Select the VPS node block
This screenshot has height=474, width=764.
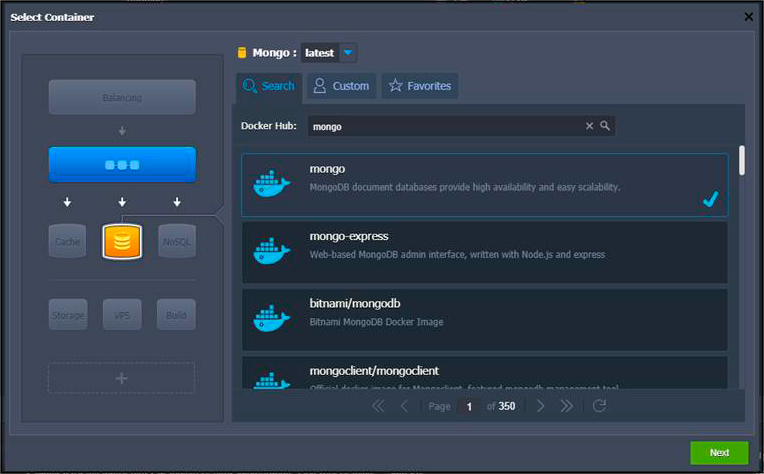(x=122, y=315)
